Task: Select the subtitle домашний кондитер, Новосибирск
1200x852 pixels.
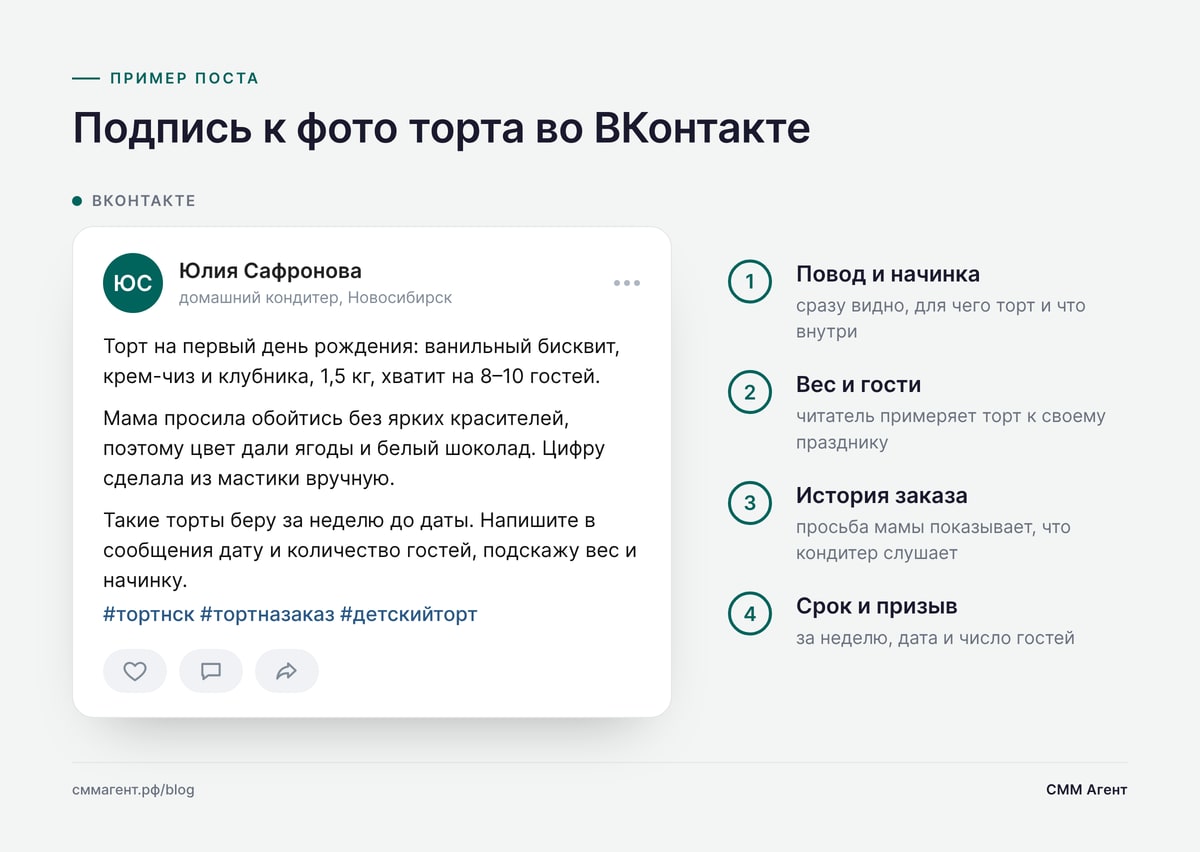Action: tap(316, 298)
